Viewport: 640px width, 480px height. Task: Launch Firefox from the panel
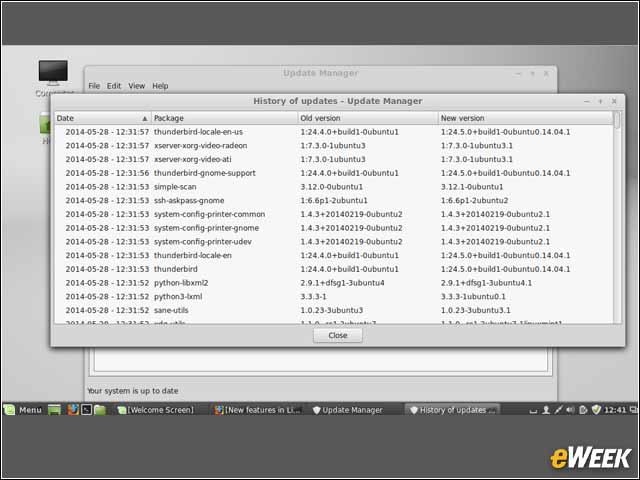click(x=73, y=409)
